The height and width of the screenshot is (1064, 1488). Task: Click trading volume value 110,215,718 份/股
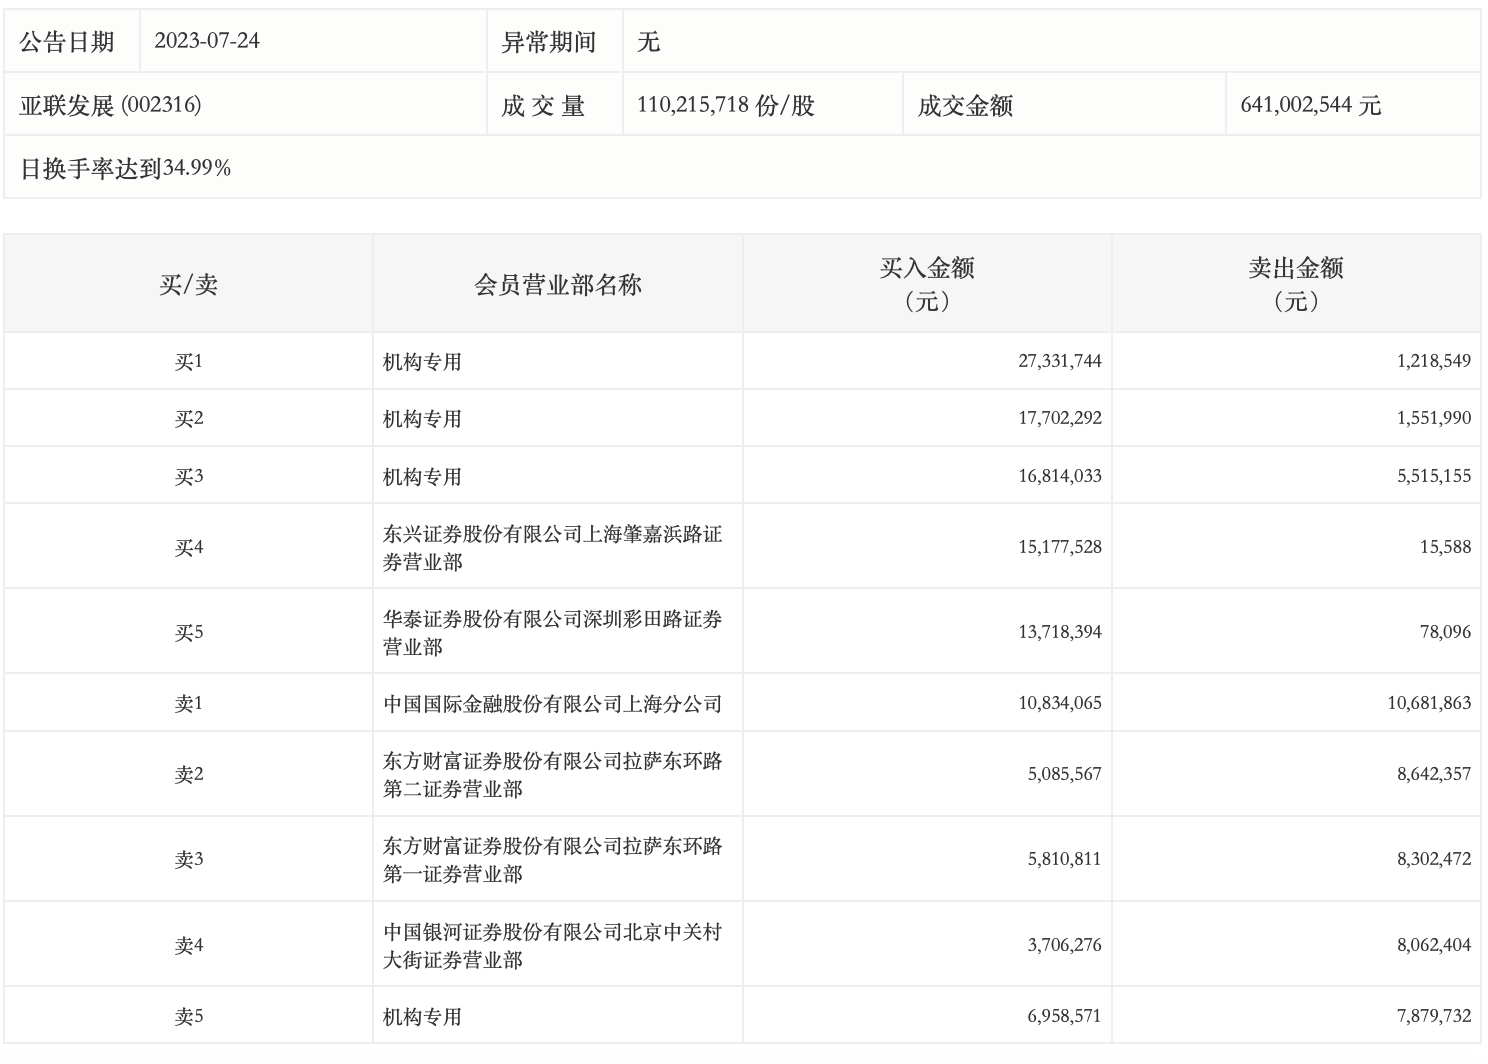[x=726, y=104]
